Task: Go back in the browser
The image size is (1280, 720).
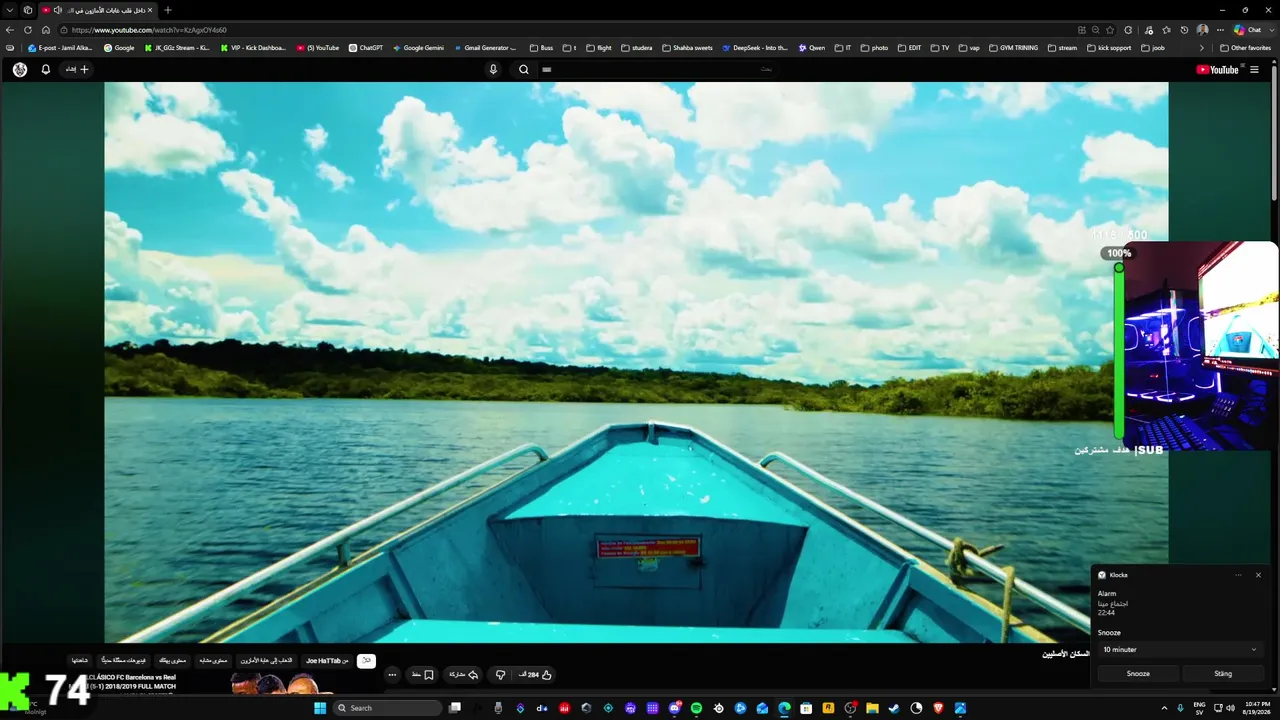Action: click(10, 30)
